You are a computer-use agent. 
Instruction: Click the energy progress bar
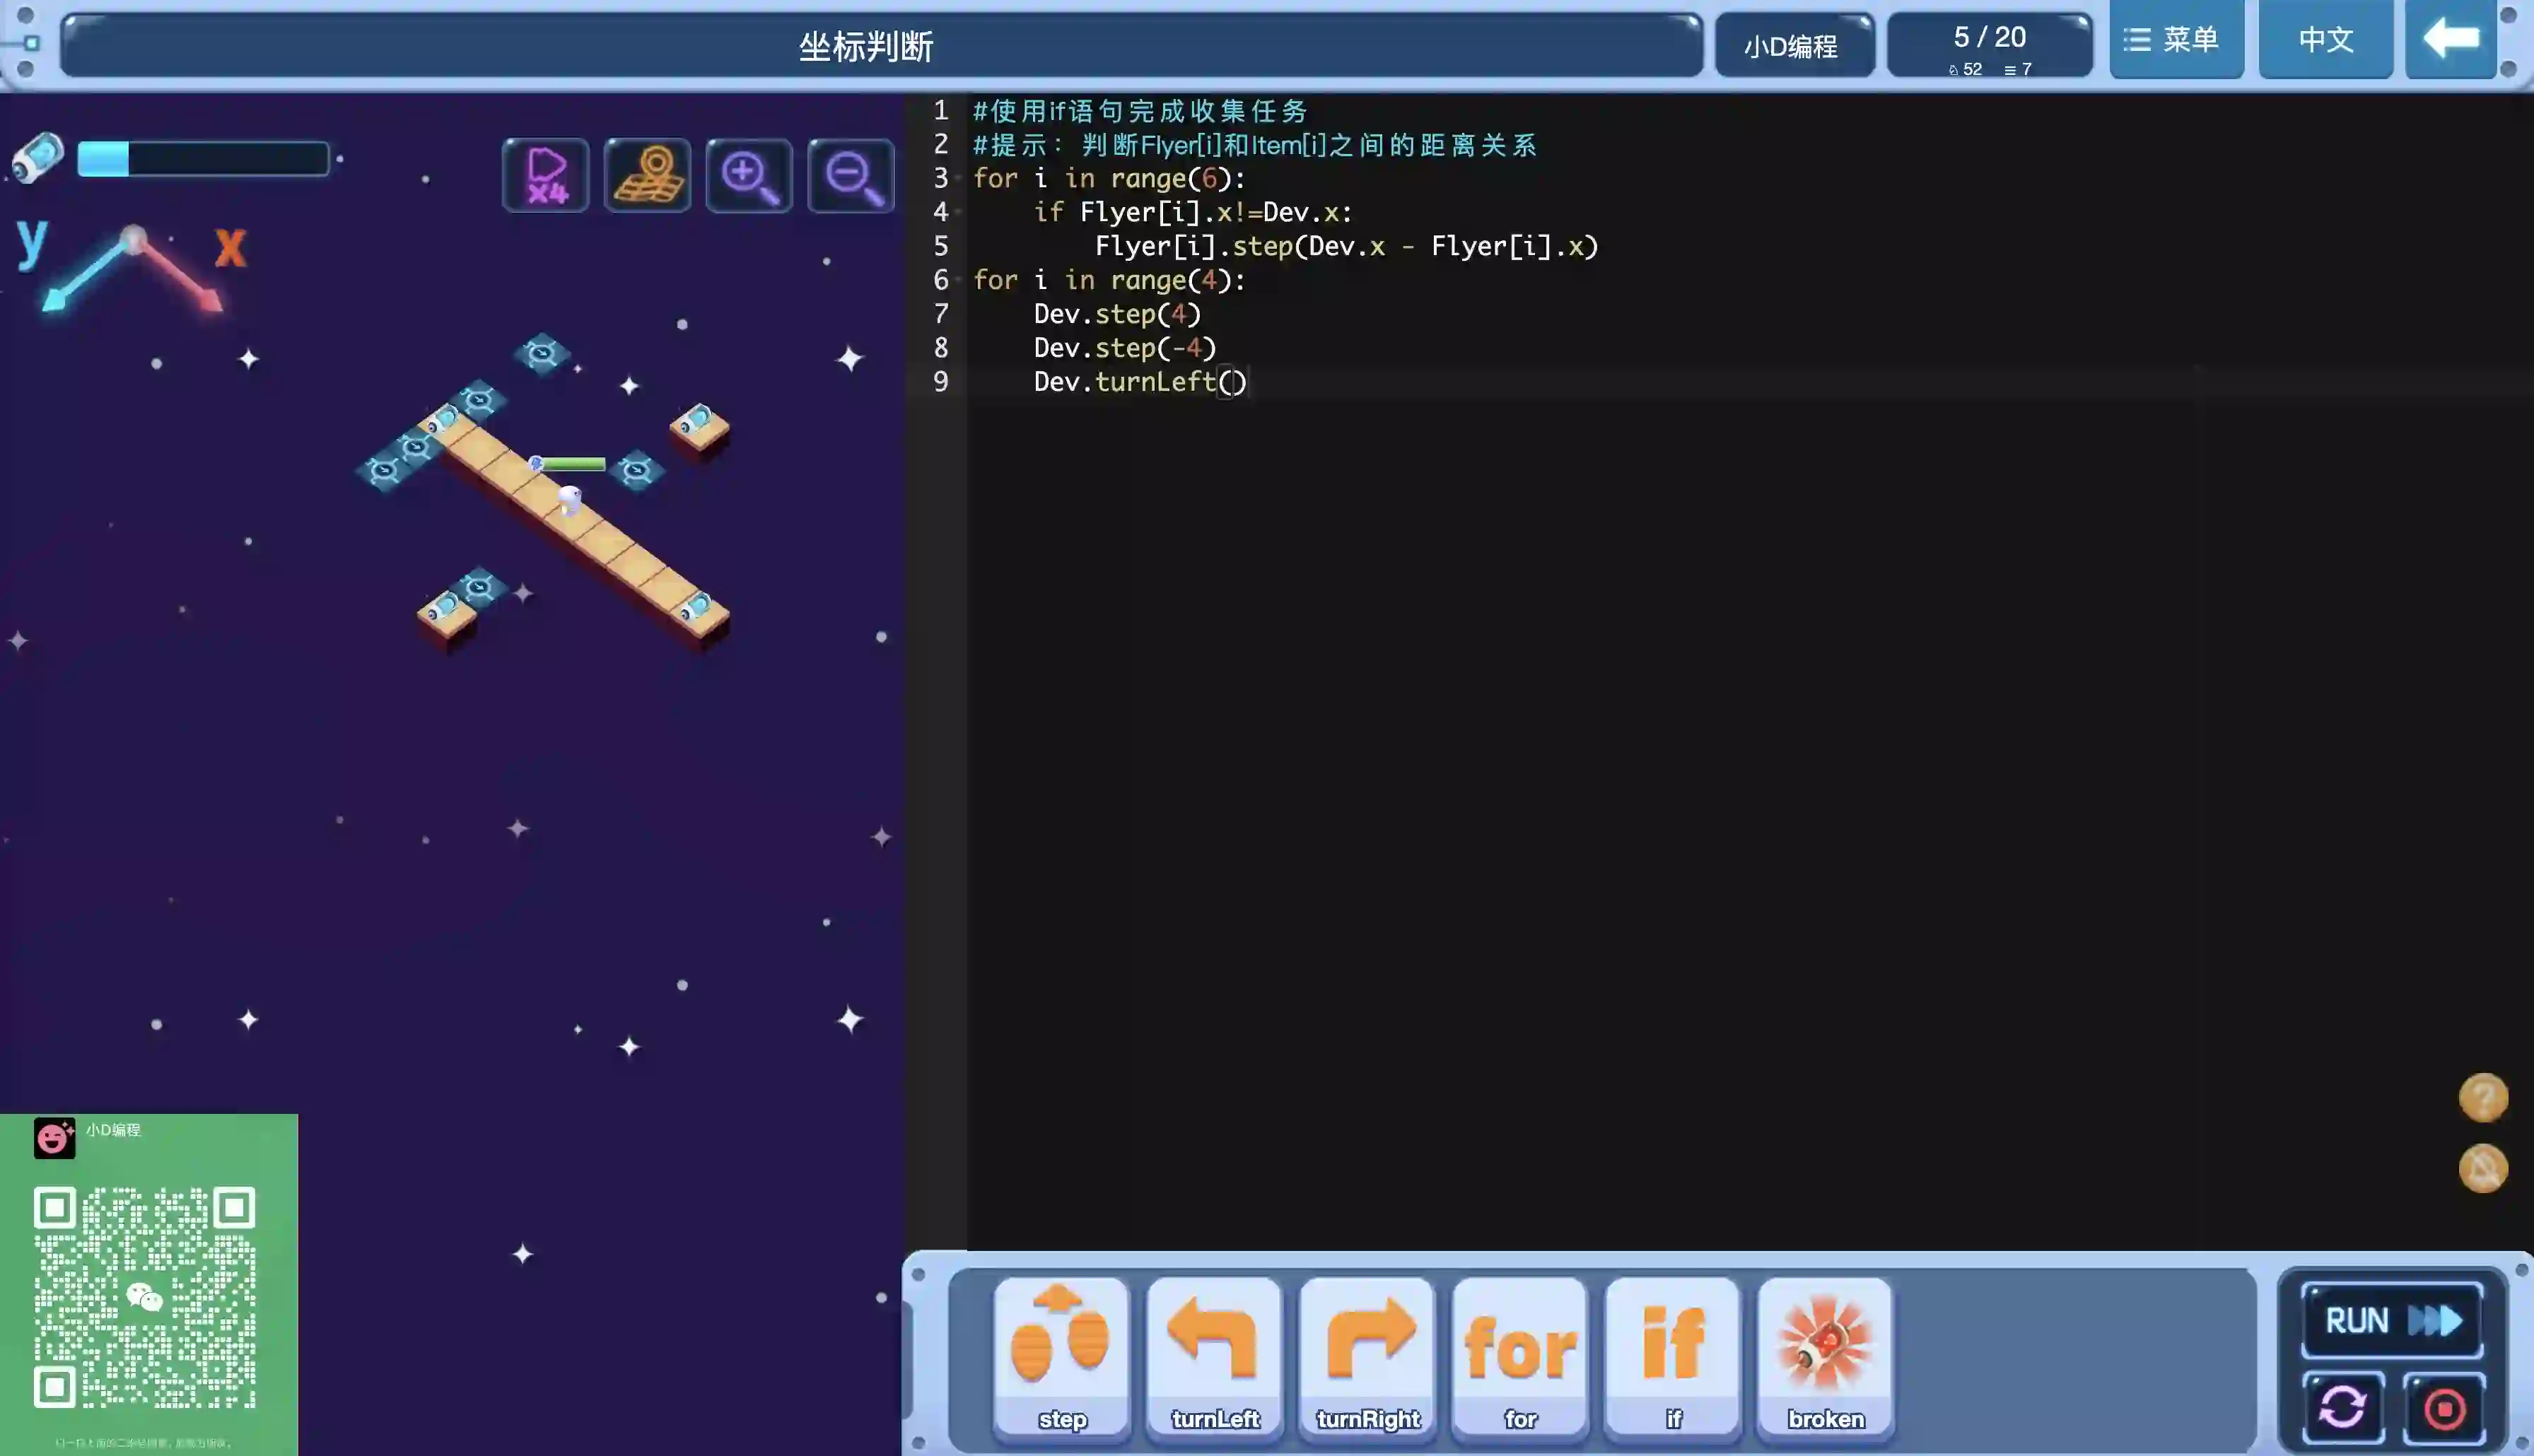click(203, 159)
